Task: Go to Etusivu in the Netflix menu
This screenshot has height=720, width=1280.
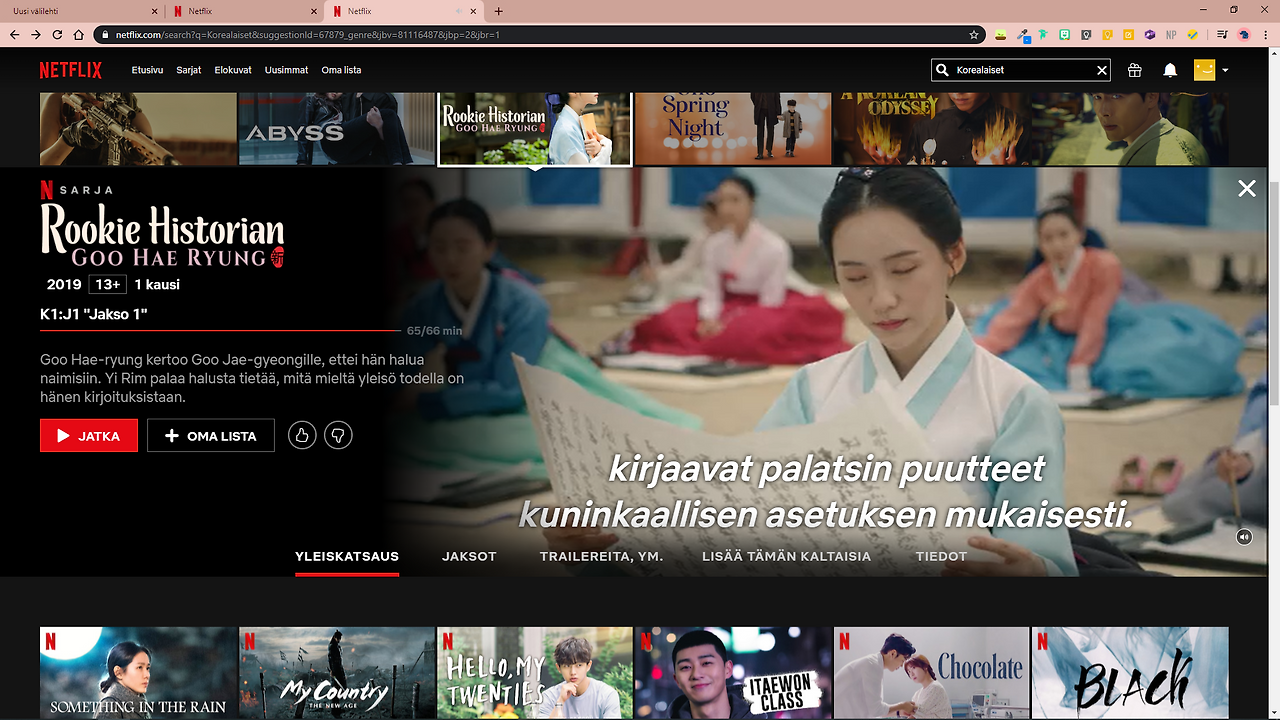Action: click(x=147, y=70)
